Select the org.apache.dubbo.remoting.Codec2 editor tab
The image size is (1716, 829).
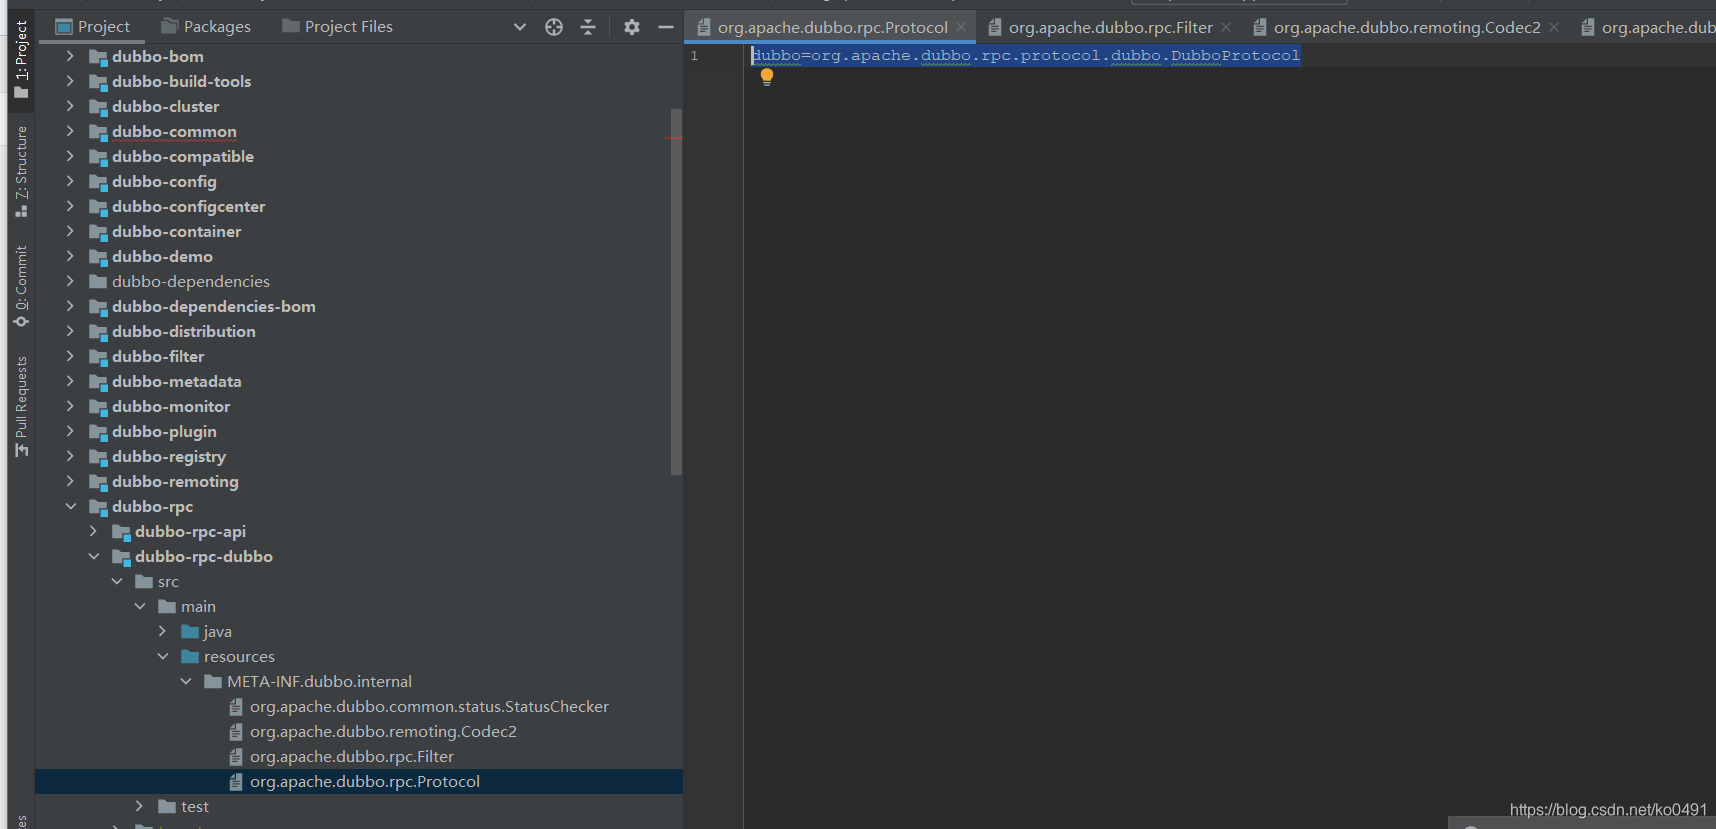click(1406, 28)
